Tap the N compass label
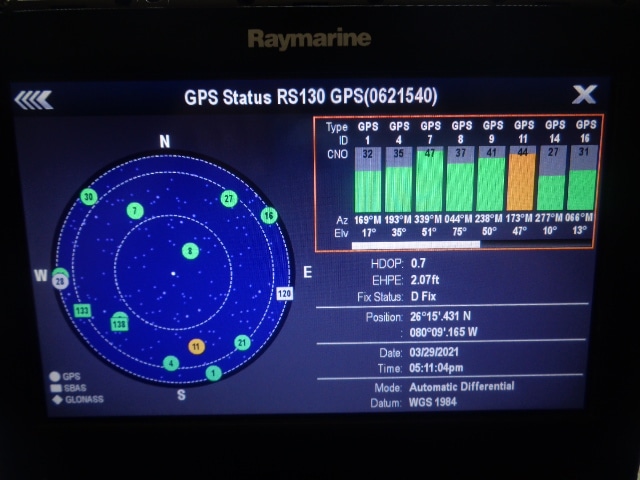Screen dimensions: 640x480 click(x=164, y=142)
